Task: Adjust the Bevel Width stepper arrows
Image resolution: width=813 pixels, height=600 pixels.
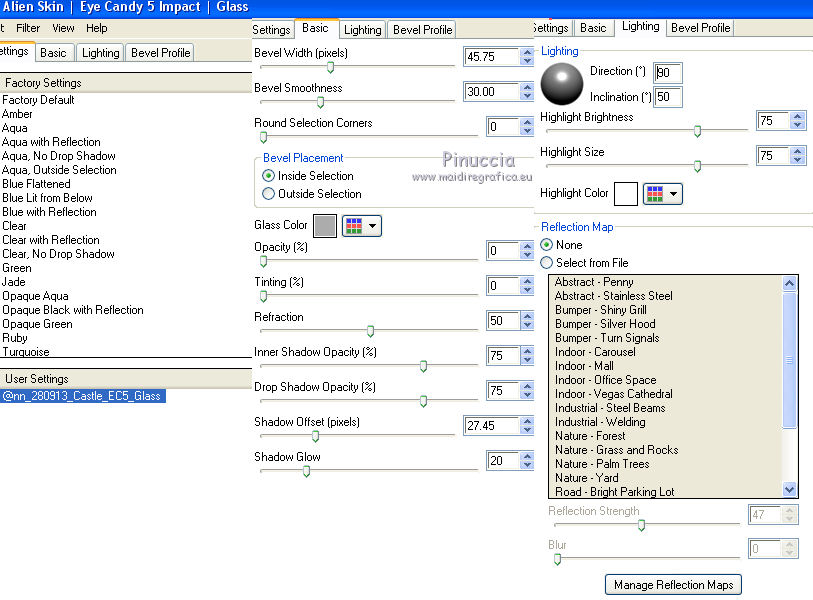Action: click(x=527, y=57)
